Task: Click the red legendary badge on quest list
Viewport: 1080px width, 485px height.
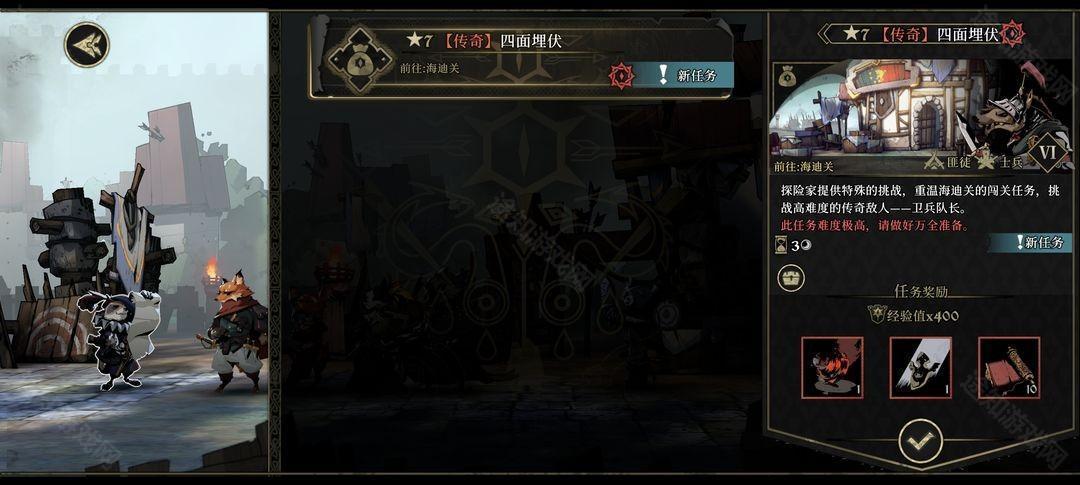Action: point(621,76)
